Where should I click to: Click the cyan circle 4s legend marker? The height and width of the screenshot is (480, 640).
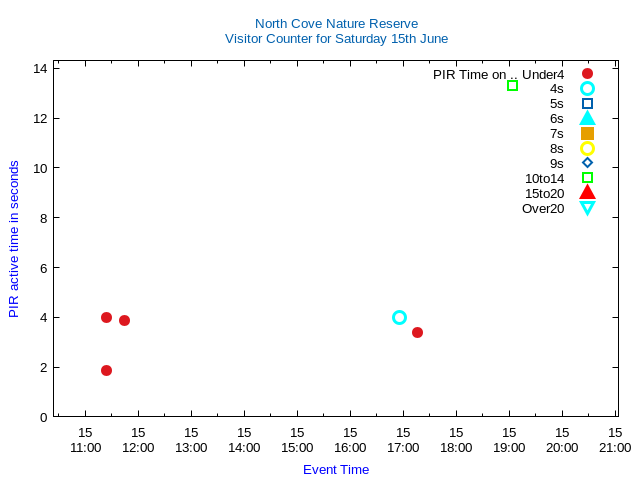pos(587,89)
